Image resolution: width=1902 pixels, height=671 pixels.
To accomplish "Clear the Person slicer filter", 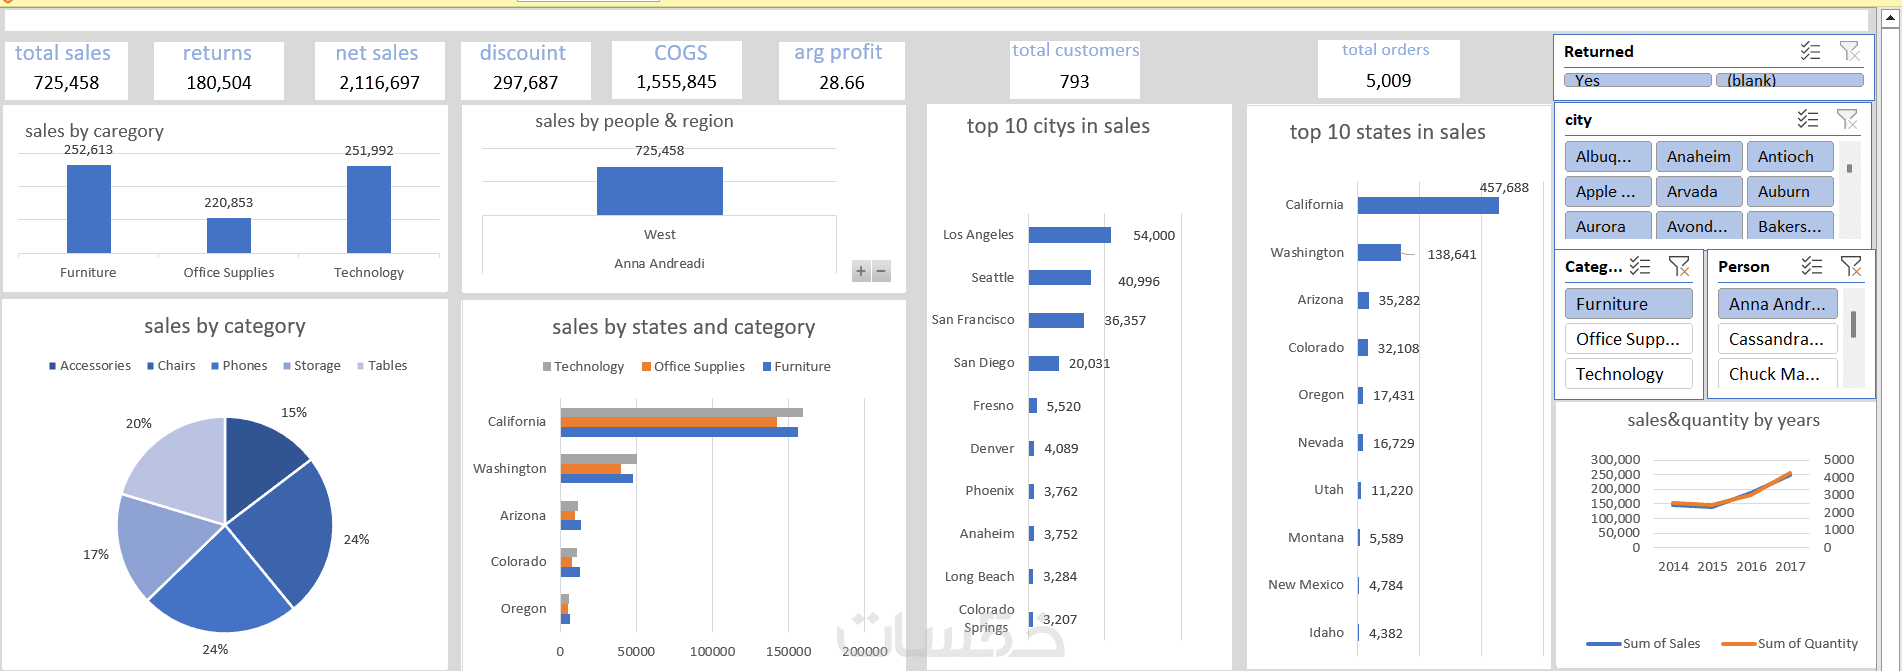I will (x=1851, y=266).
